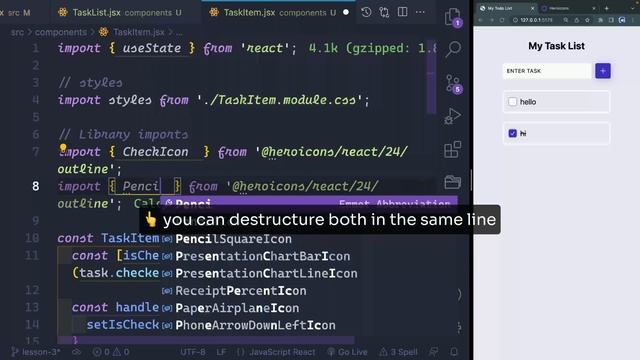The image size is (640, 360).
Task: Switch to the Heroicons browser tab
Action: [568, 8]
